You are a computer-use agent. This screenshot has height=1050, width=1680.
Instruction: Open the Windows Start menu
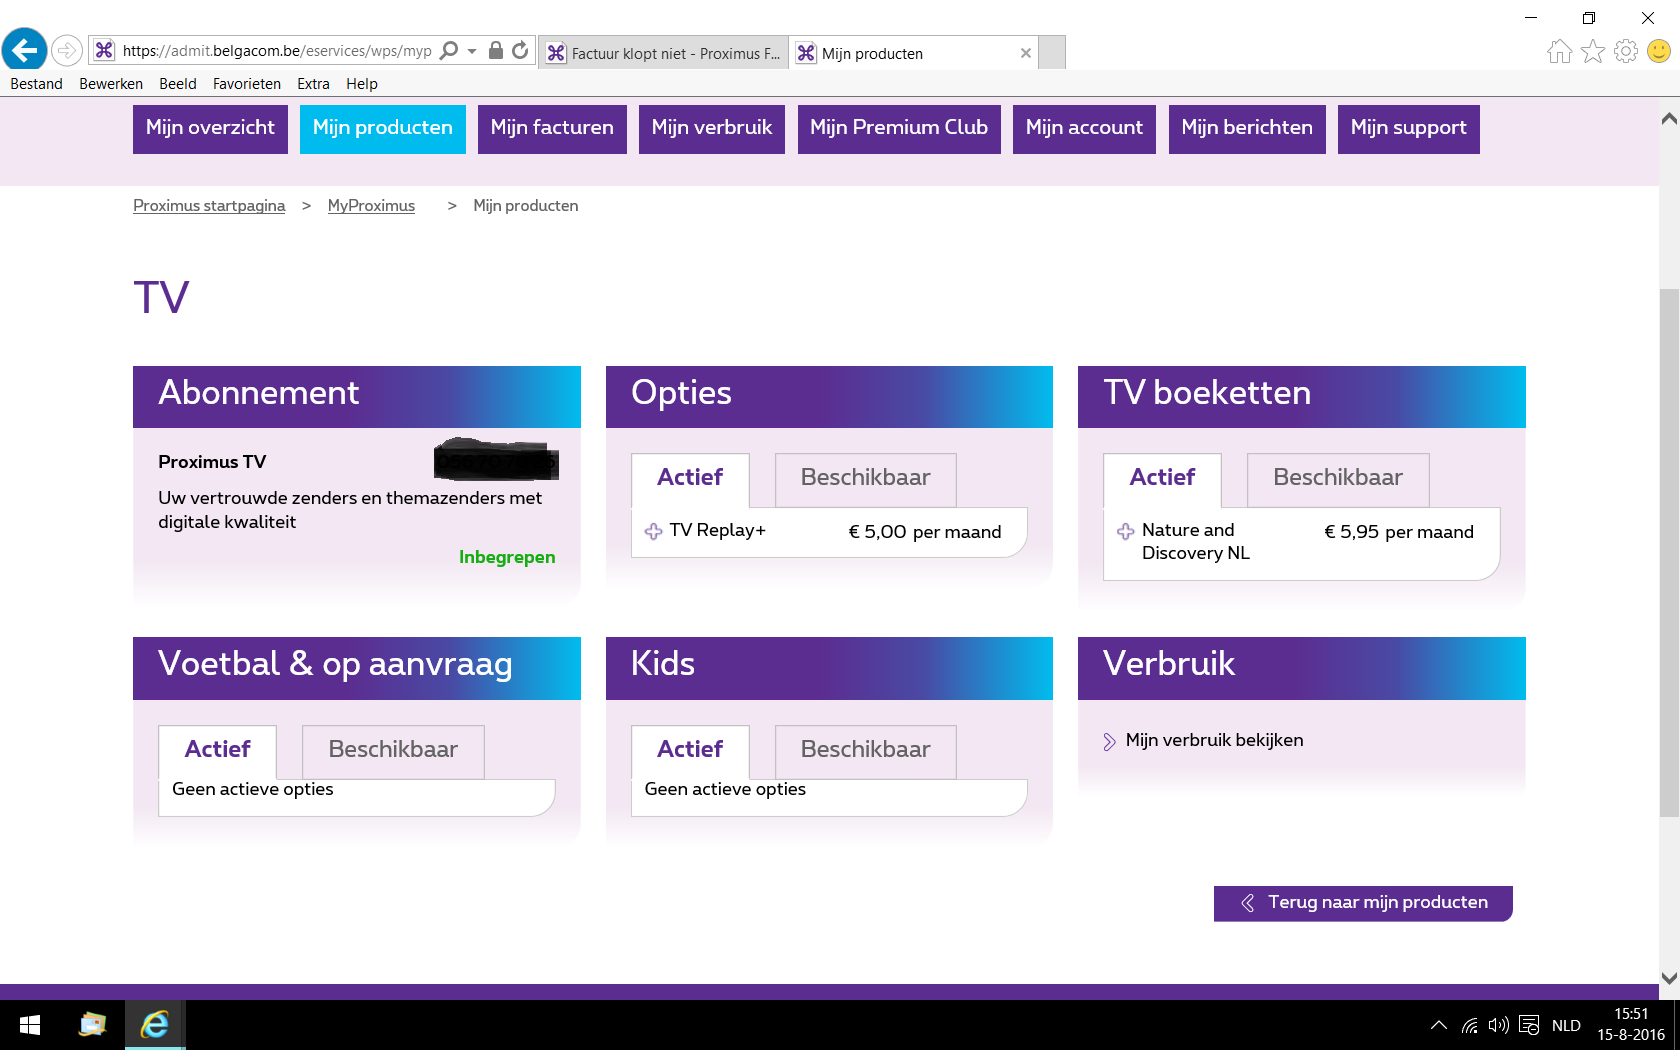click(30, 1025)
